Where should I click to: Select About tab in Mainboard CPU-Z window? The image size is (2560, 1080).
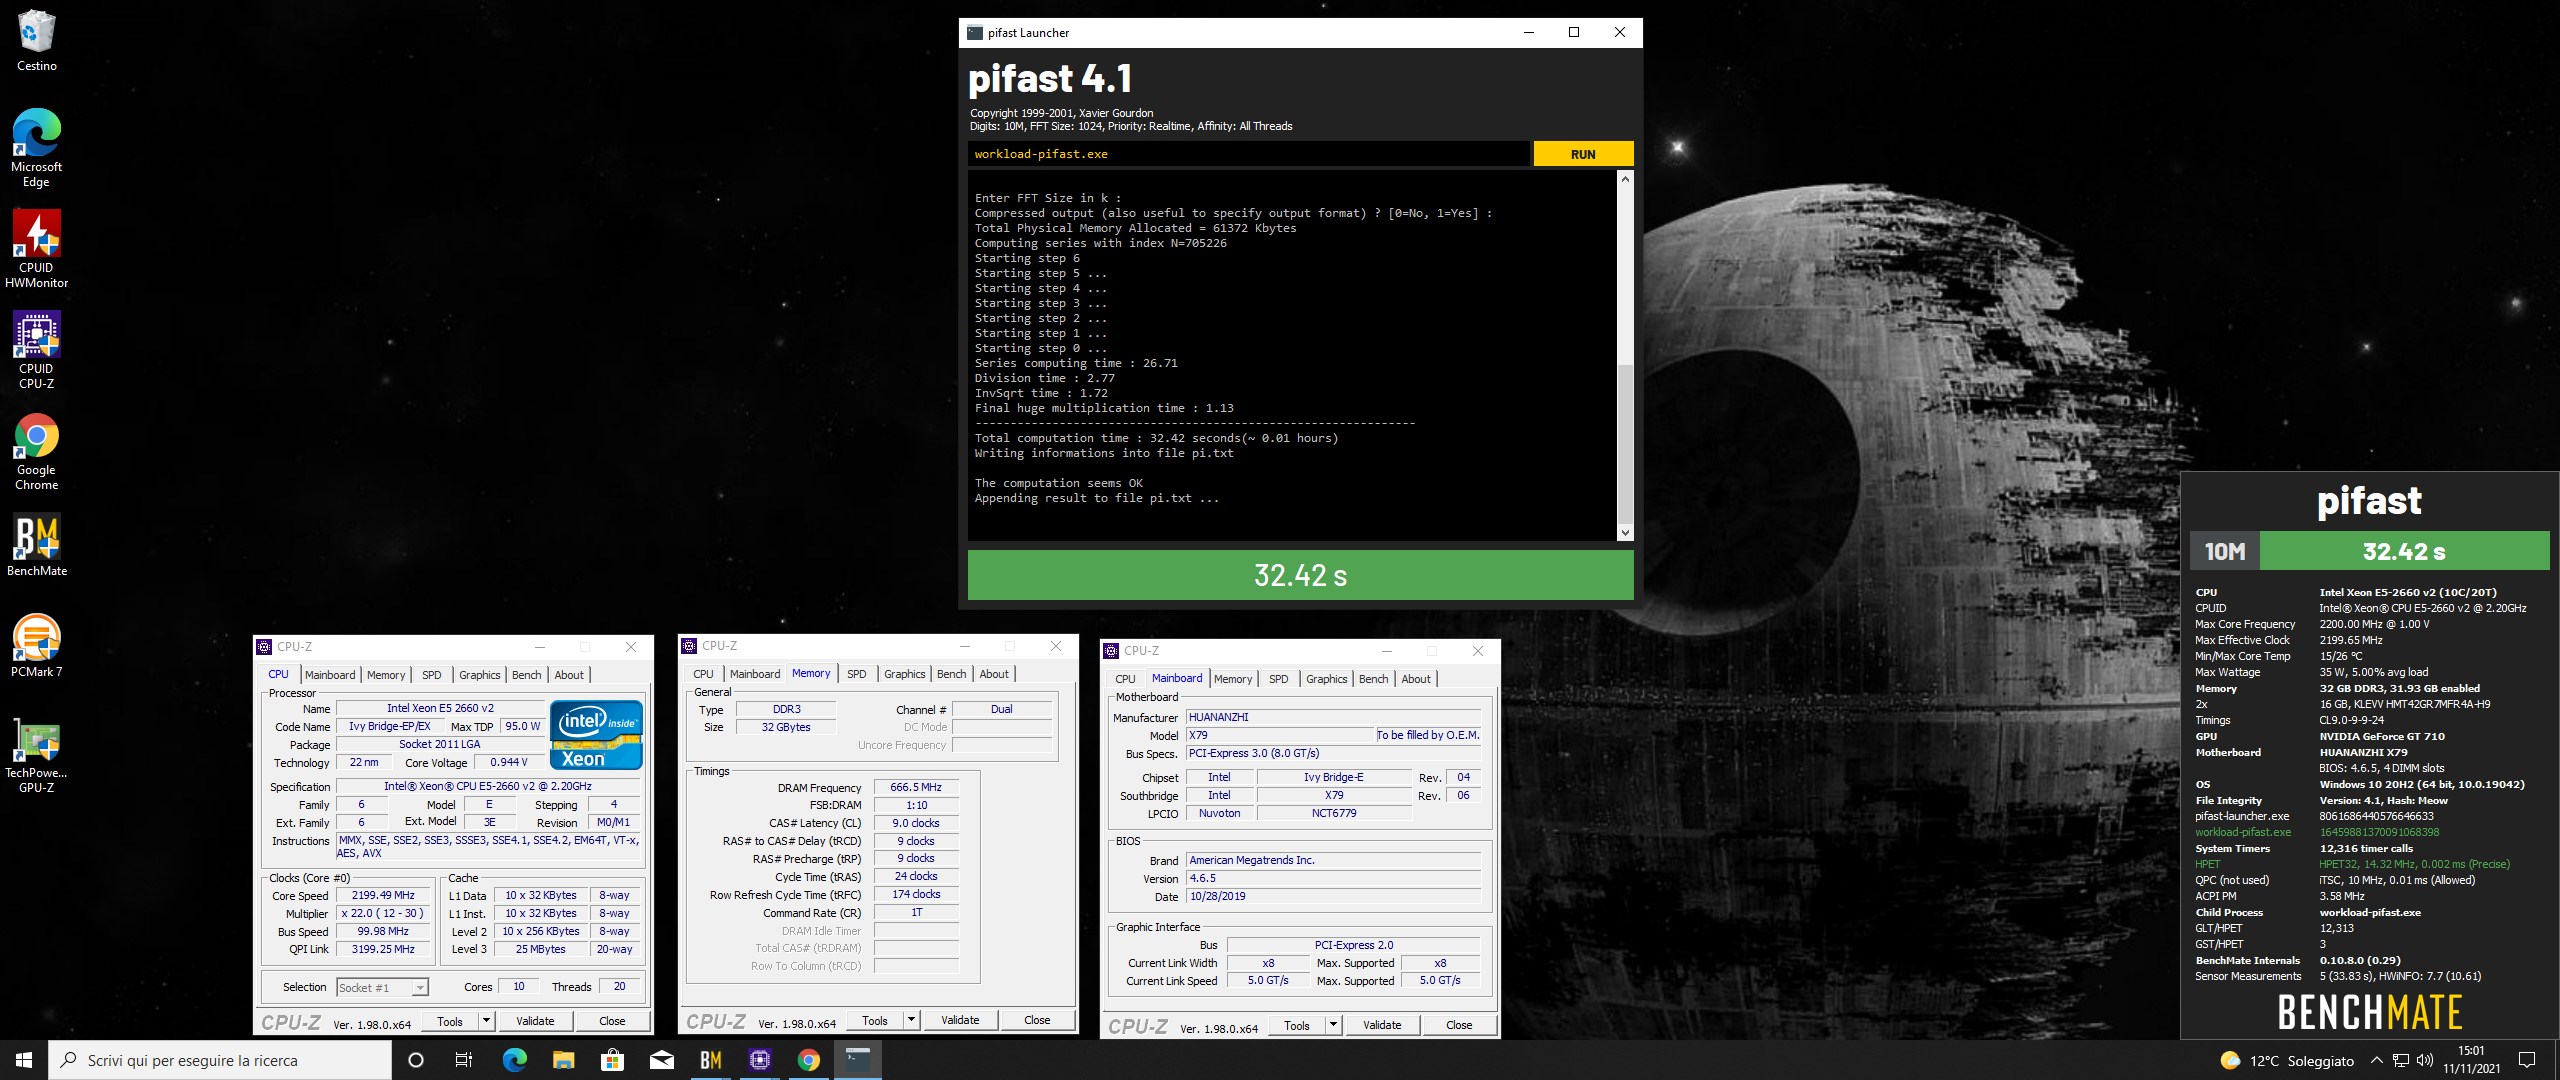pos(1416,679)
